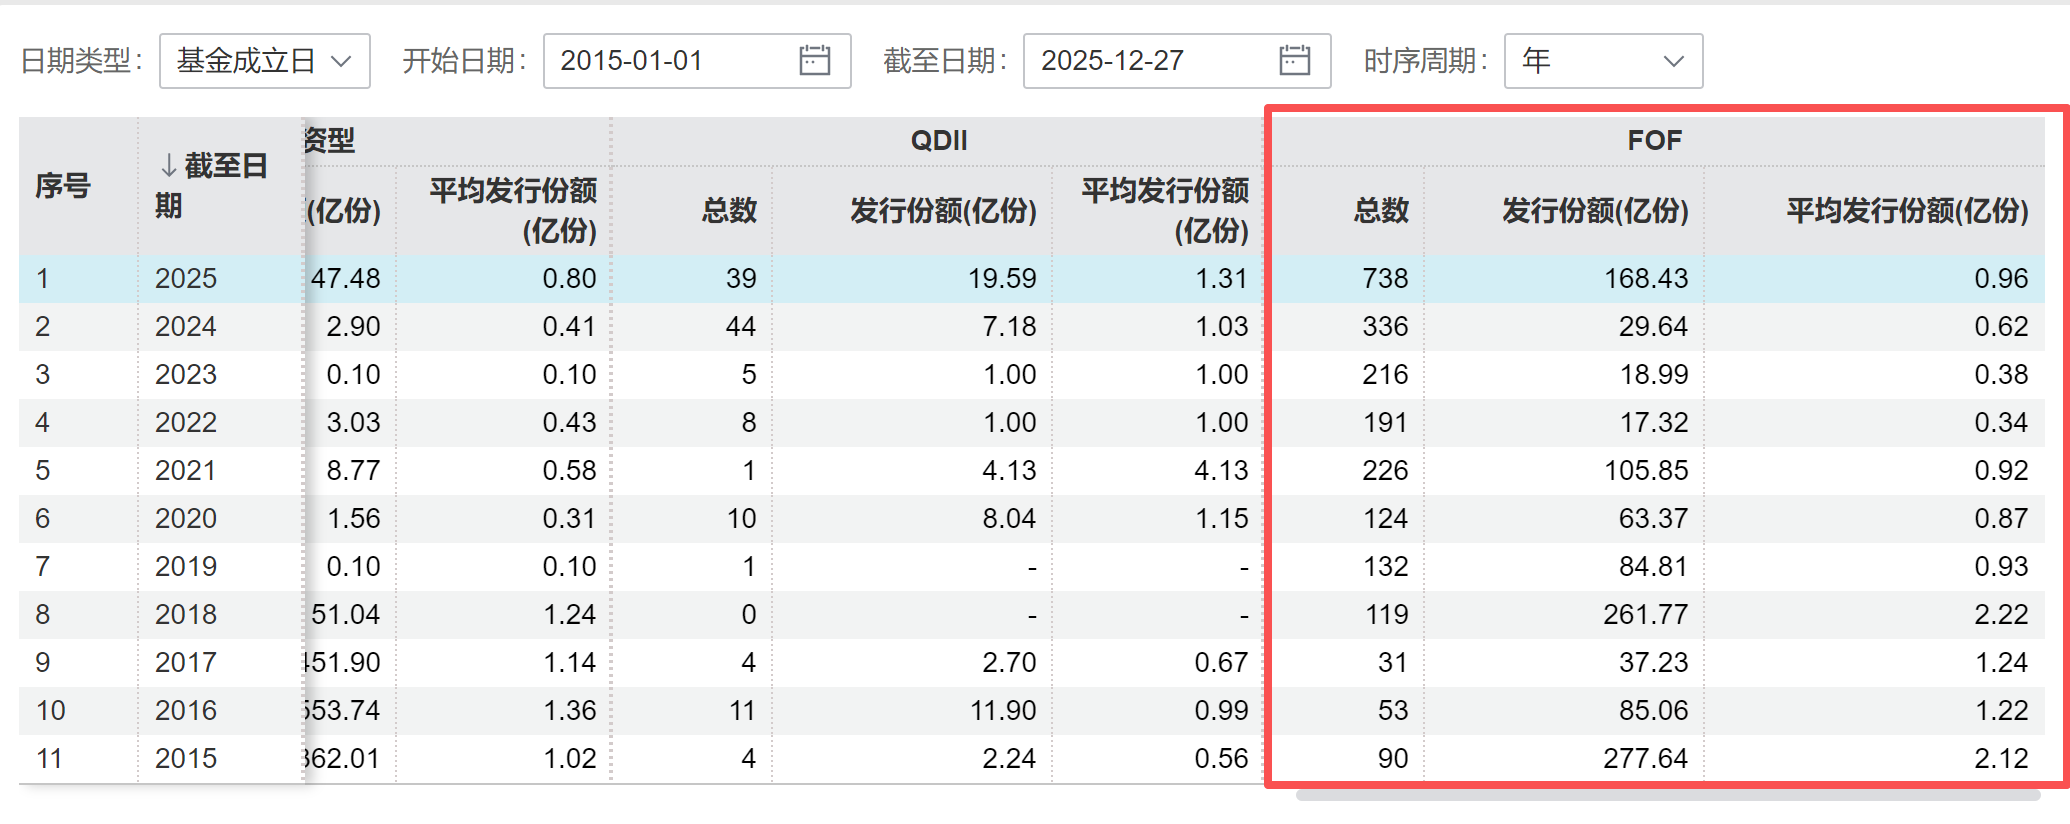Image resolution: width=2070 pixels, height=824 pixels.
Task: Select the 2025 row in the table
Action: [x=186, y=278]
